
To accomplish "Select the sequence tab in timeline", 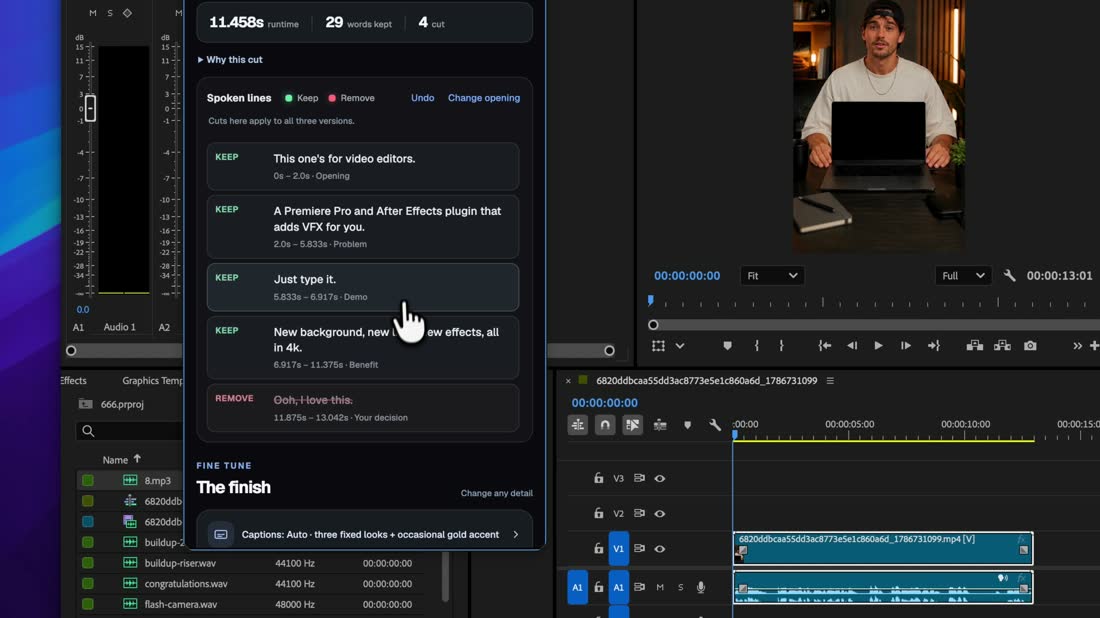I will point(706,381).
